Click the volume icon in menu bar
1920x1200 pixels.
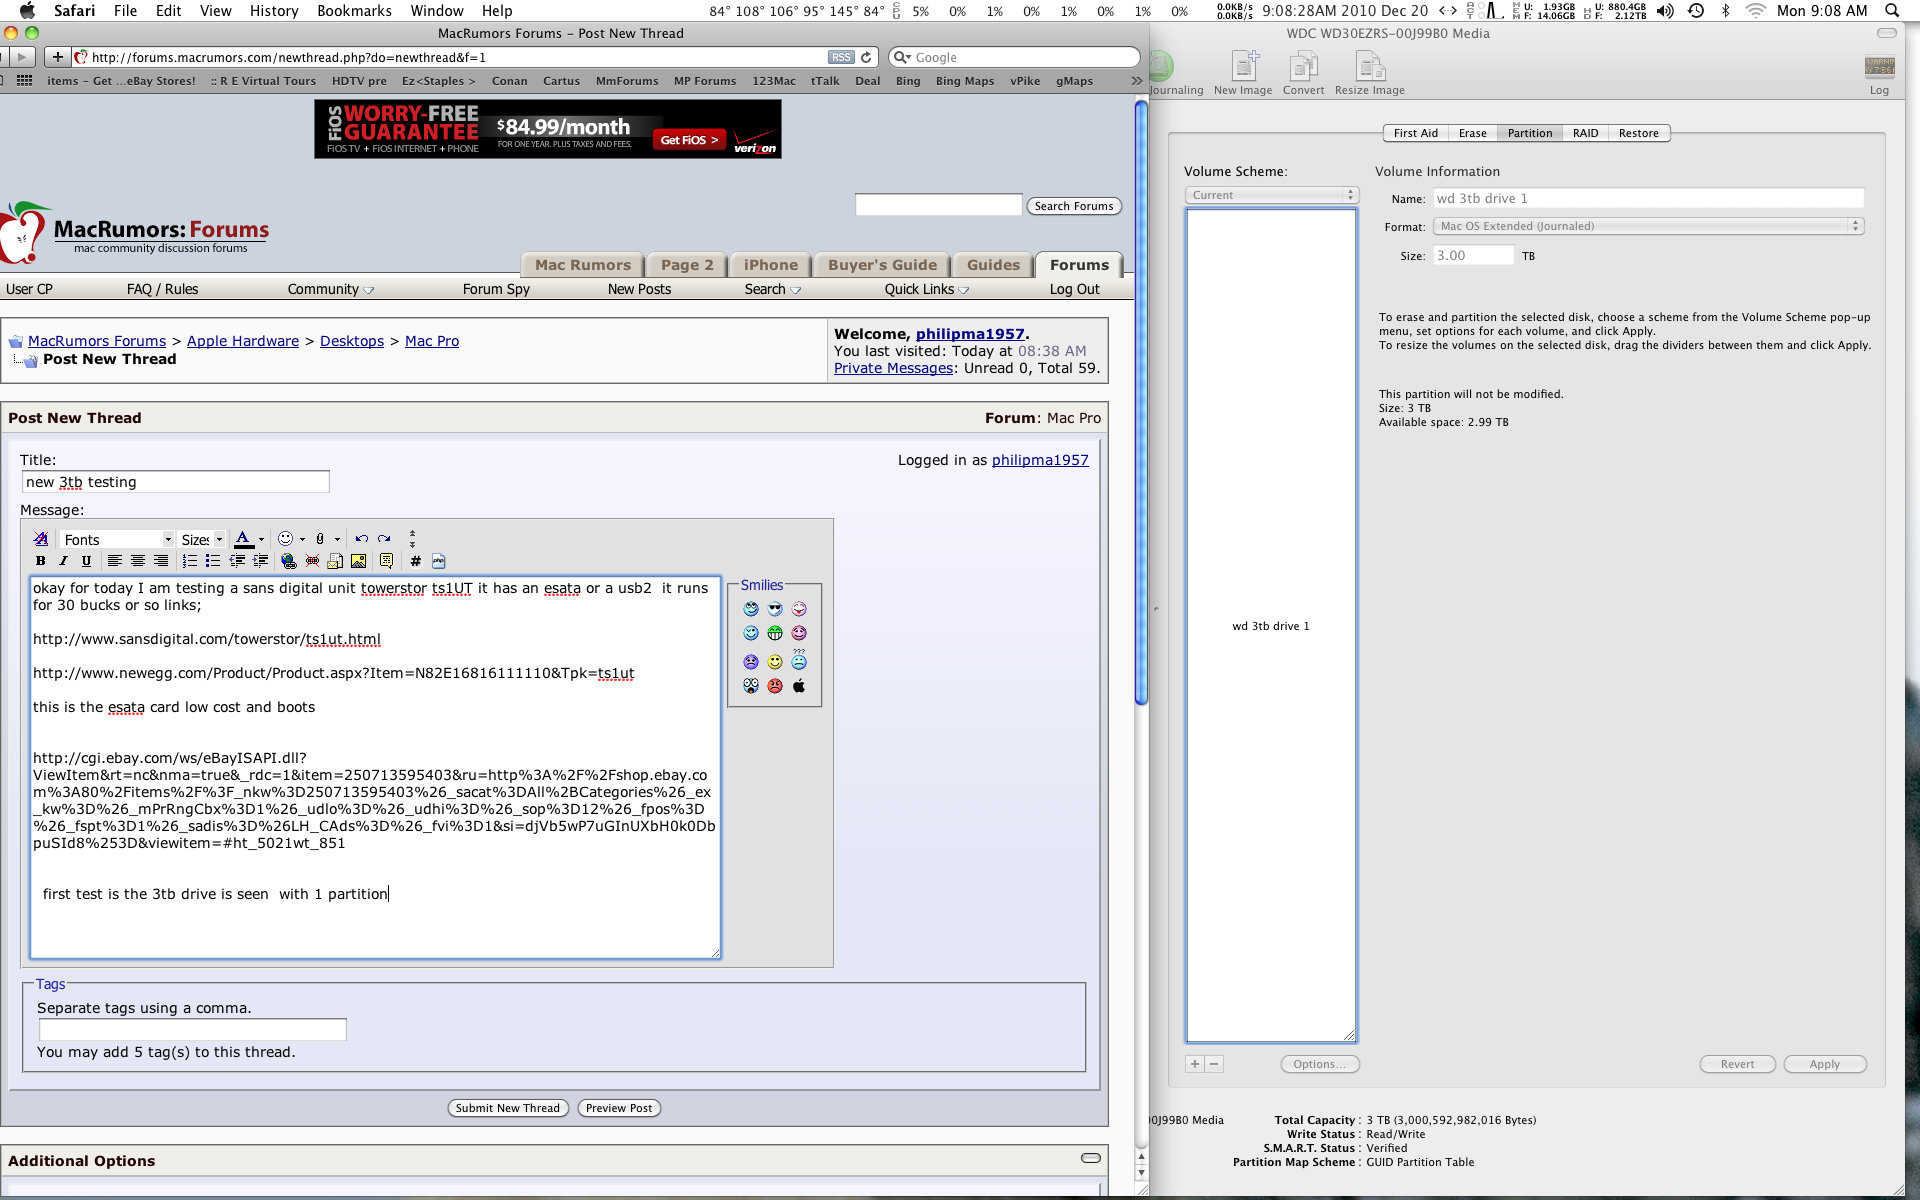tap(1665, 11)
